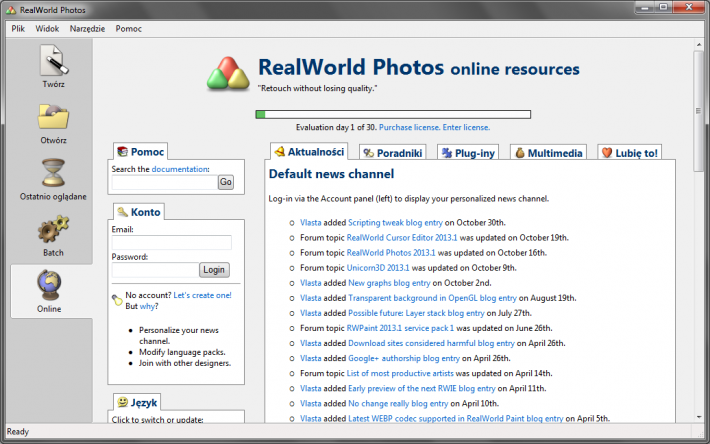Click the title bar app icon
This screenshot has height=444, width=710.
pos(10,10)
